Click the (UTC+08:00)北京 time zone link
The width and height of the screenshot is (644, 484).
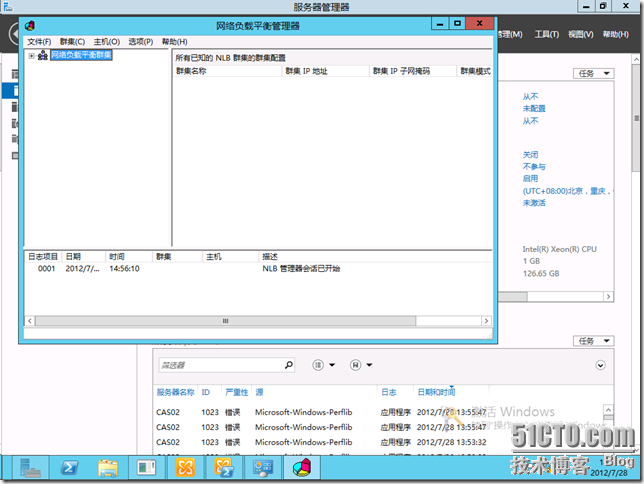(x=567, y=191)
